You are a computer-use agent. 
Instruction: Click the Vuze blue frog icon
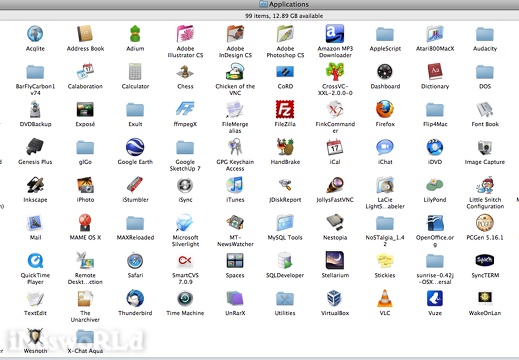[435, 298]
